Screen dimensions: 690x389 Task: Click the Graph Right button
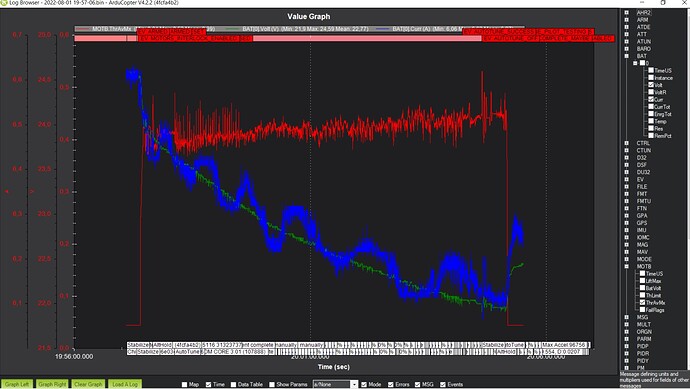tap(52, 384)
